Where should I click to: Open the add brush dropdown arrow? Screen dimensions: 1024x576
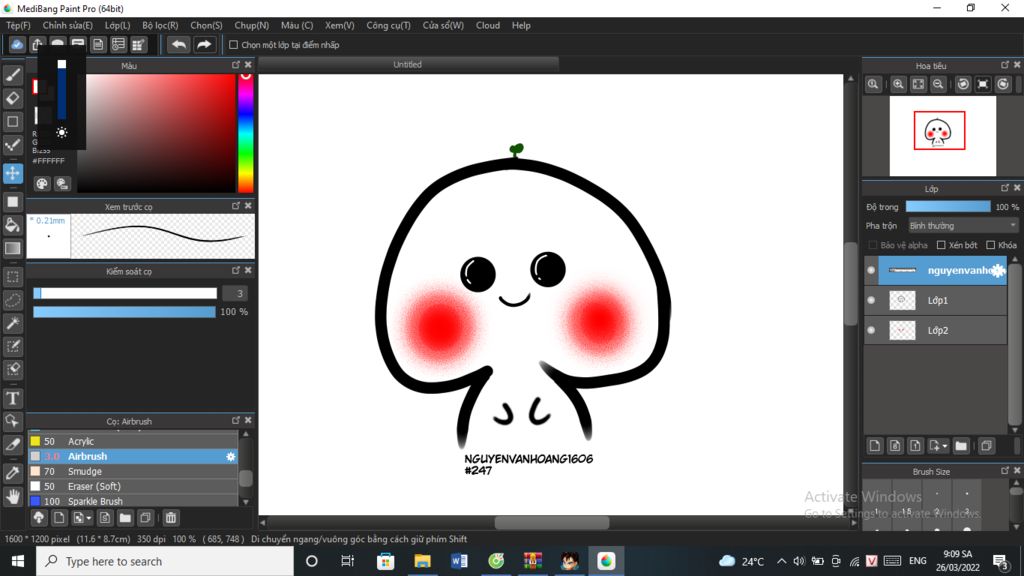(x=89, y=519)
